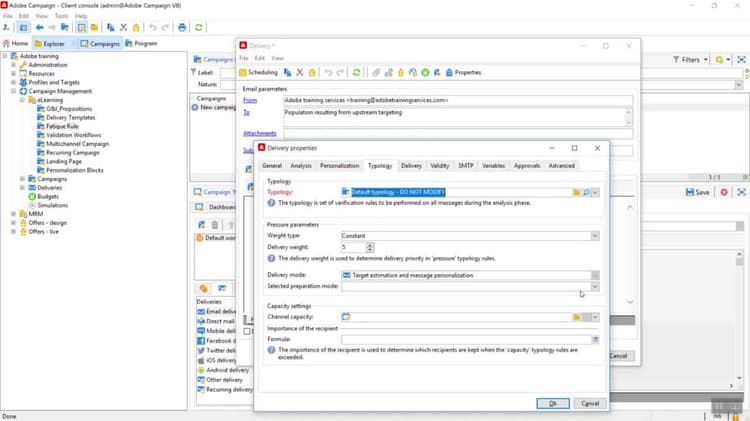The width and height of the screenshot is (750, 421).
Task: Click the Scheduling button in Delivery window
Action: tap(258, 73)
